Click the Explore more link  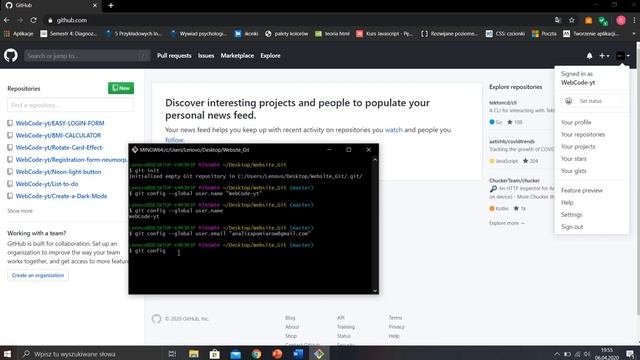tap(507, 223)
